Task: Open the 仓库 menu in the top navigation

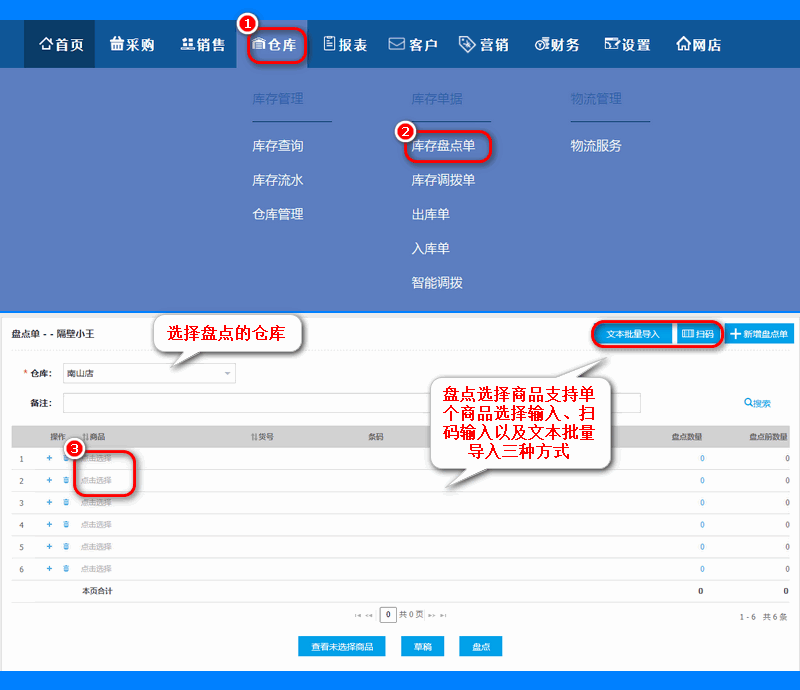Action: click(274, 45)
